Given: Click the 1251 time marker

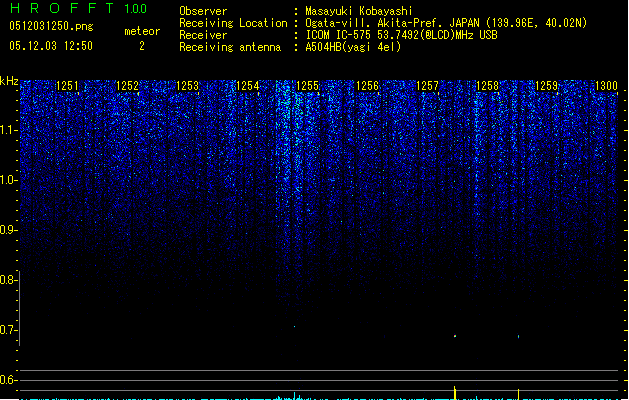Looking at the screenshot, I should coord(67,86).
